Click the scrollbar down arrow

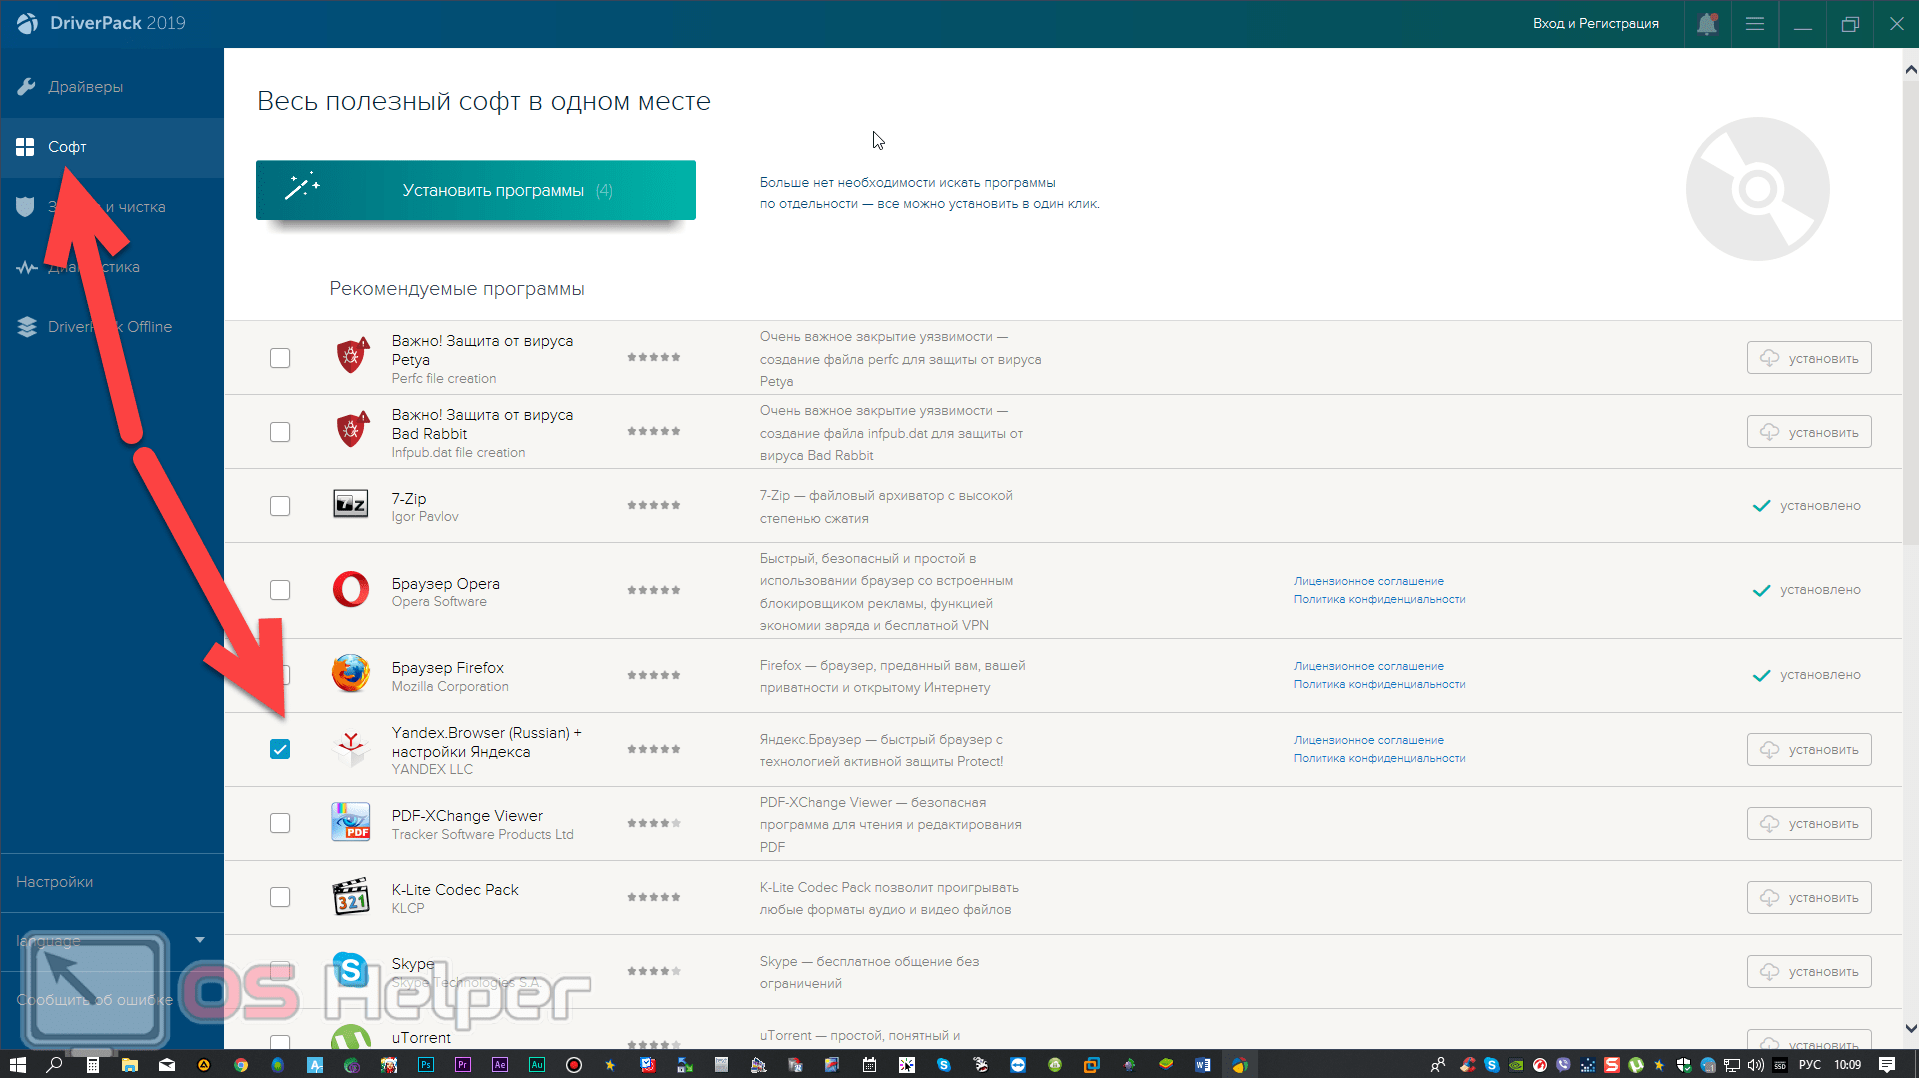1910,1029
